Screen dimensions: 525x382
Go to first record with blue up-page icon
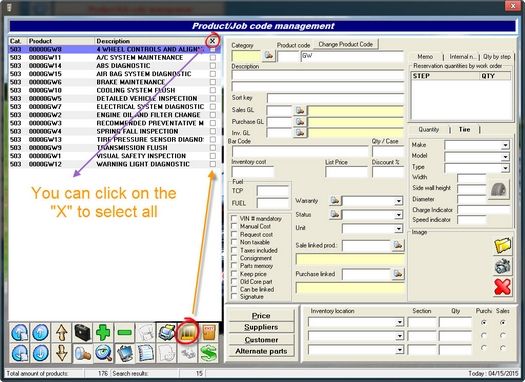point(20,332)
